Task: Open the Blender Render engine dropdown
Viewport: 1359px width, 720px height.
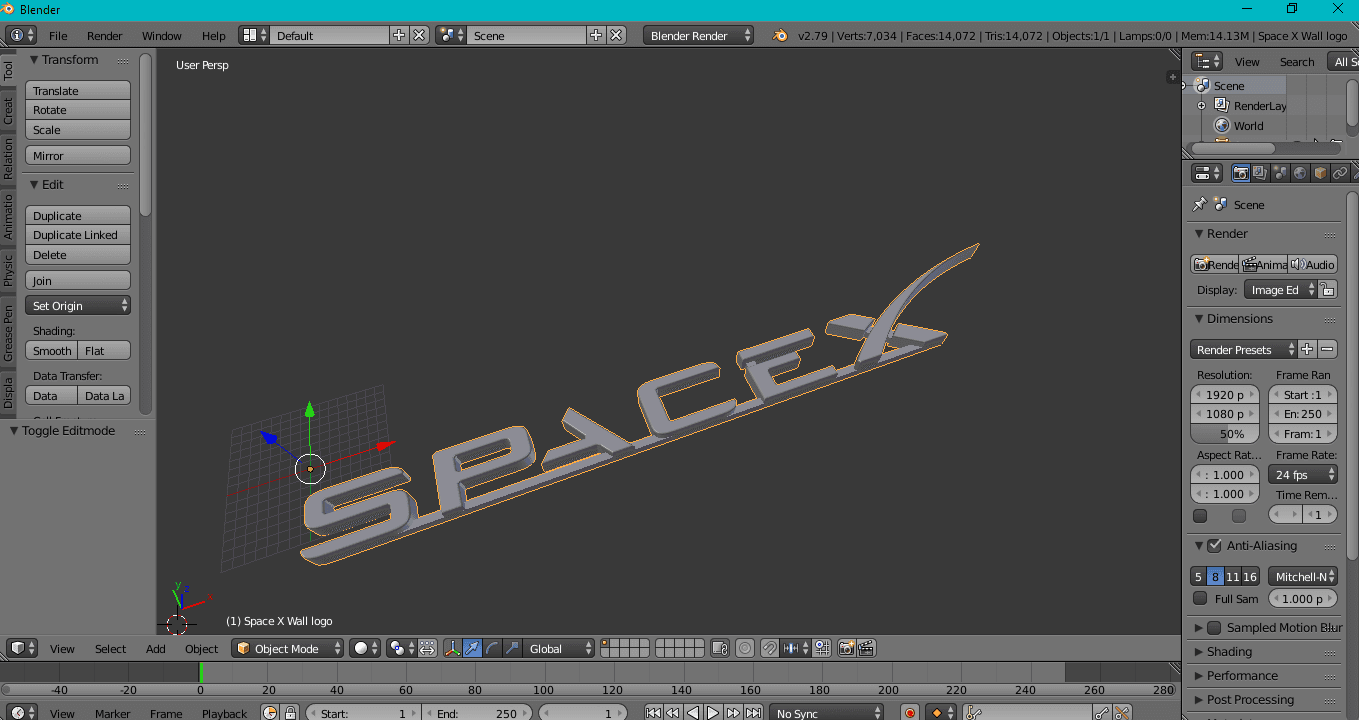Action: pyautogui.click(x=699, y=35)
